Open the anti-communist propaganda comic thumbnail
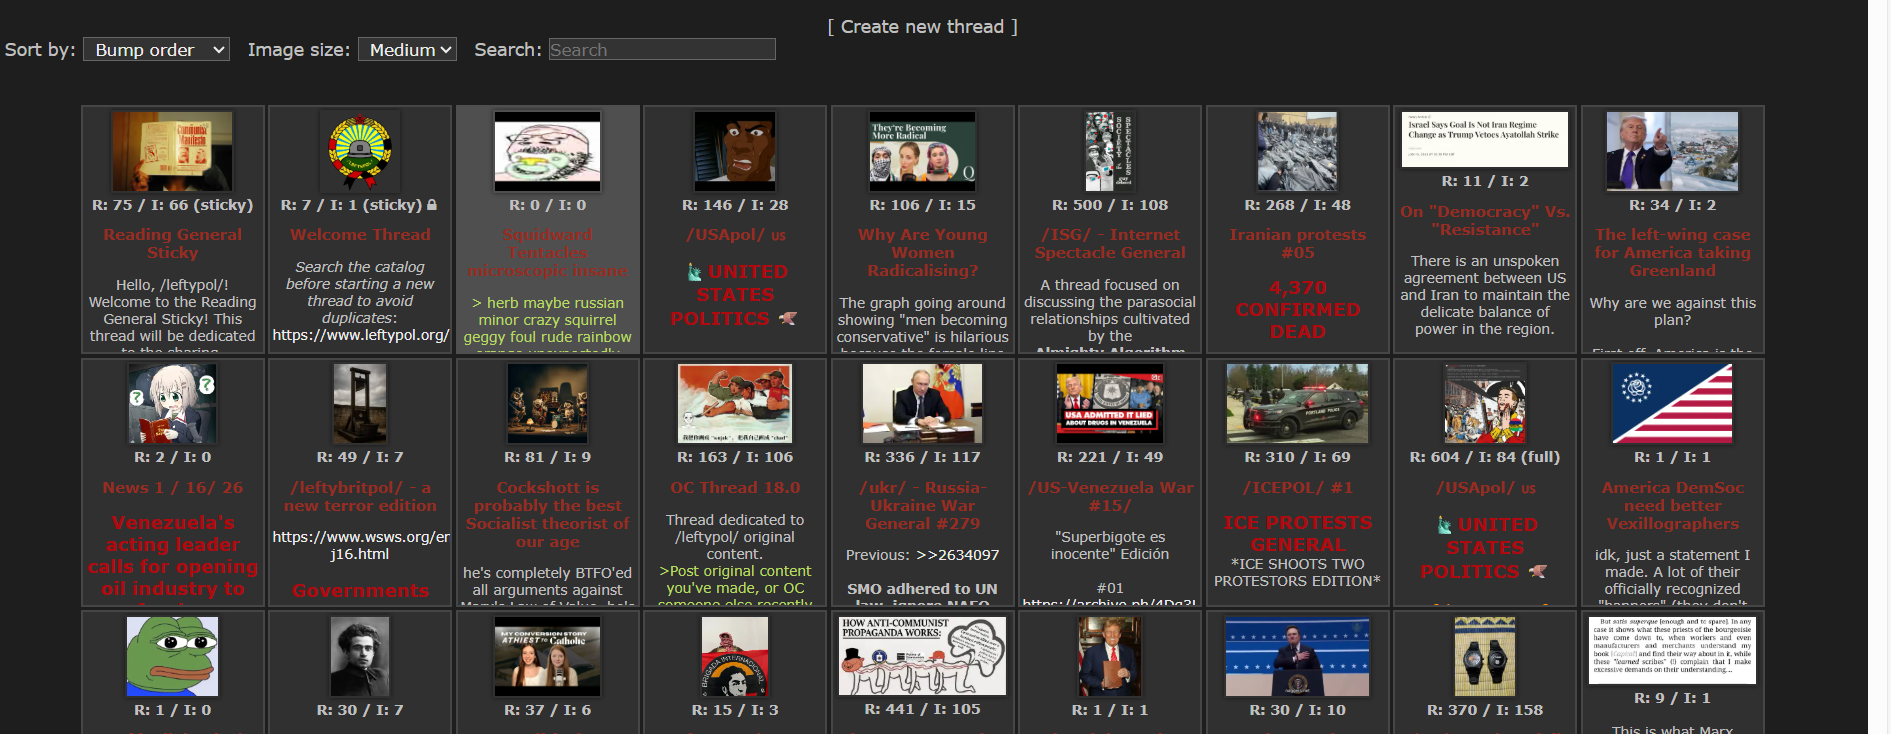The width and height of the screenshot is (1891, 734). pos(922,656)
